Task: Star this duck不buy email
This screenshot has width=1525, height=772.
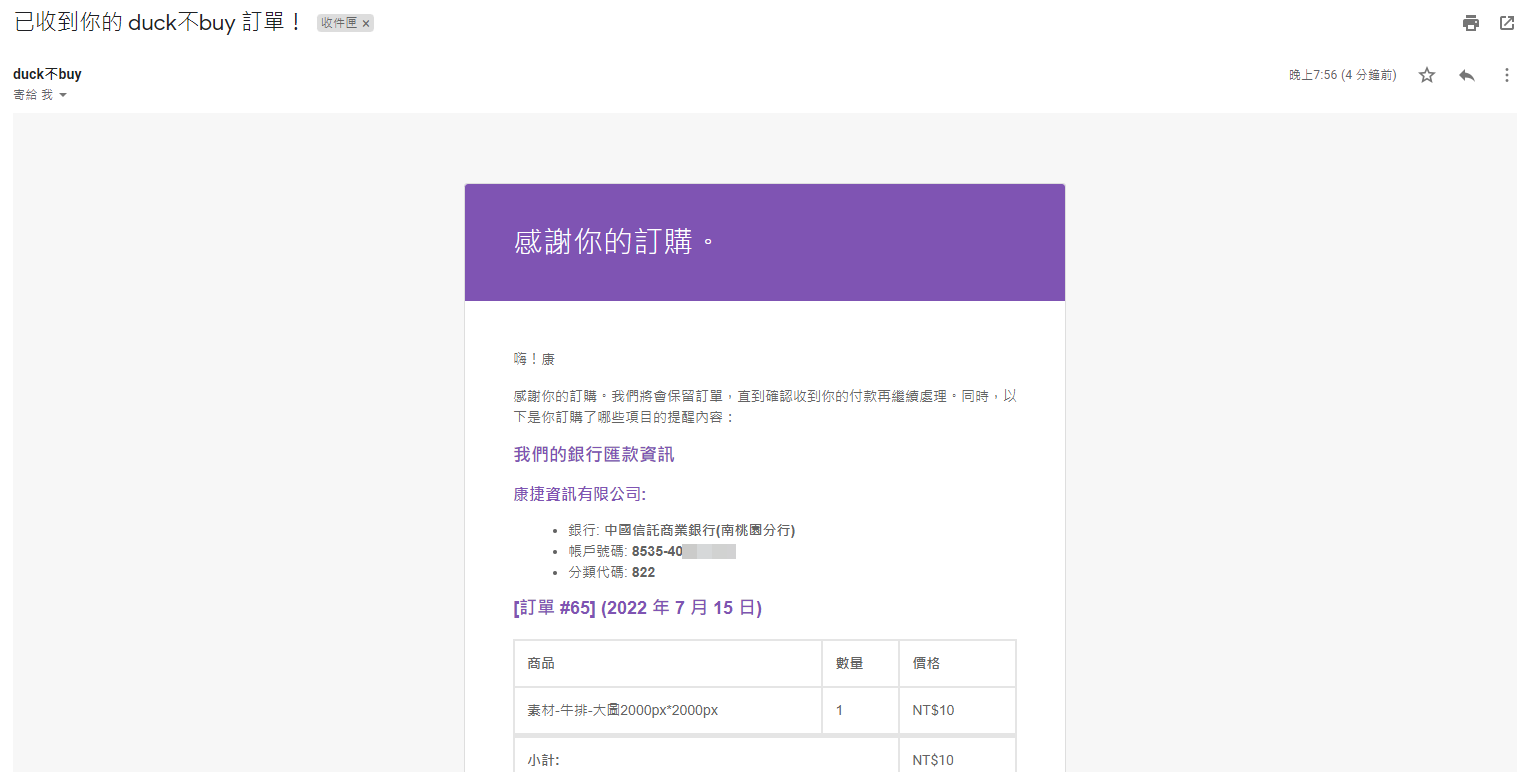Action: pos(1427,75)
